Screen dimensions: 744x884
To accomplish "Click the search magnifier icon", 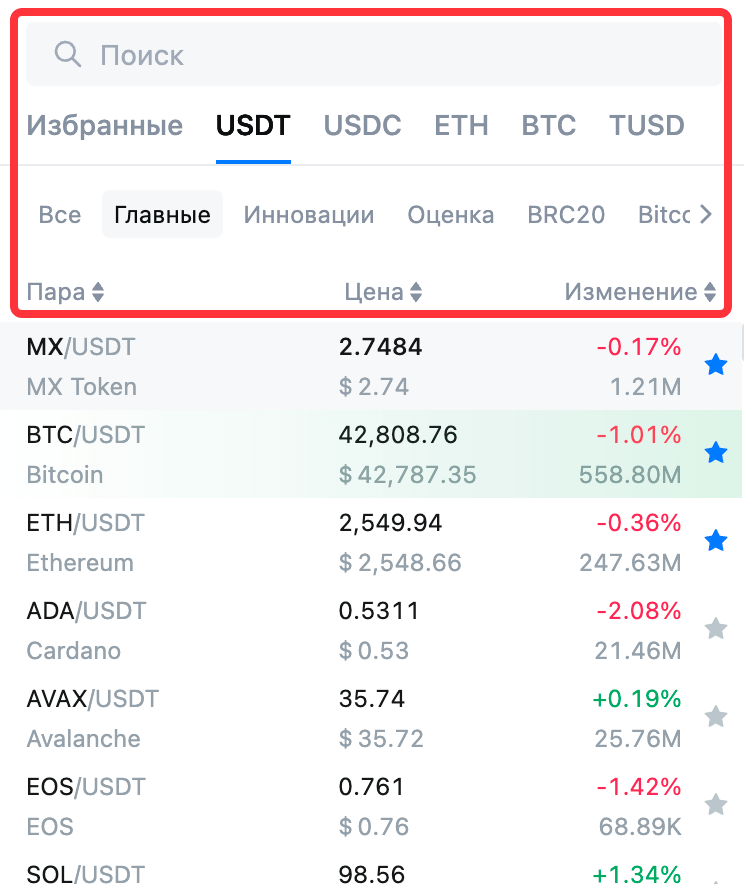I will tap(68, 55).
